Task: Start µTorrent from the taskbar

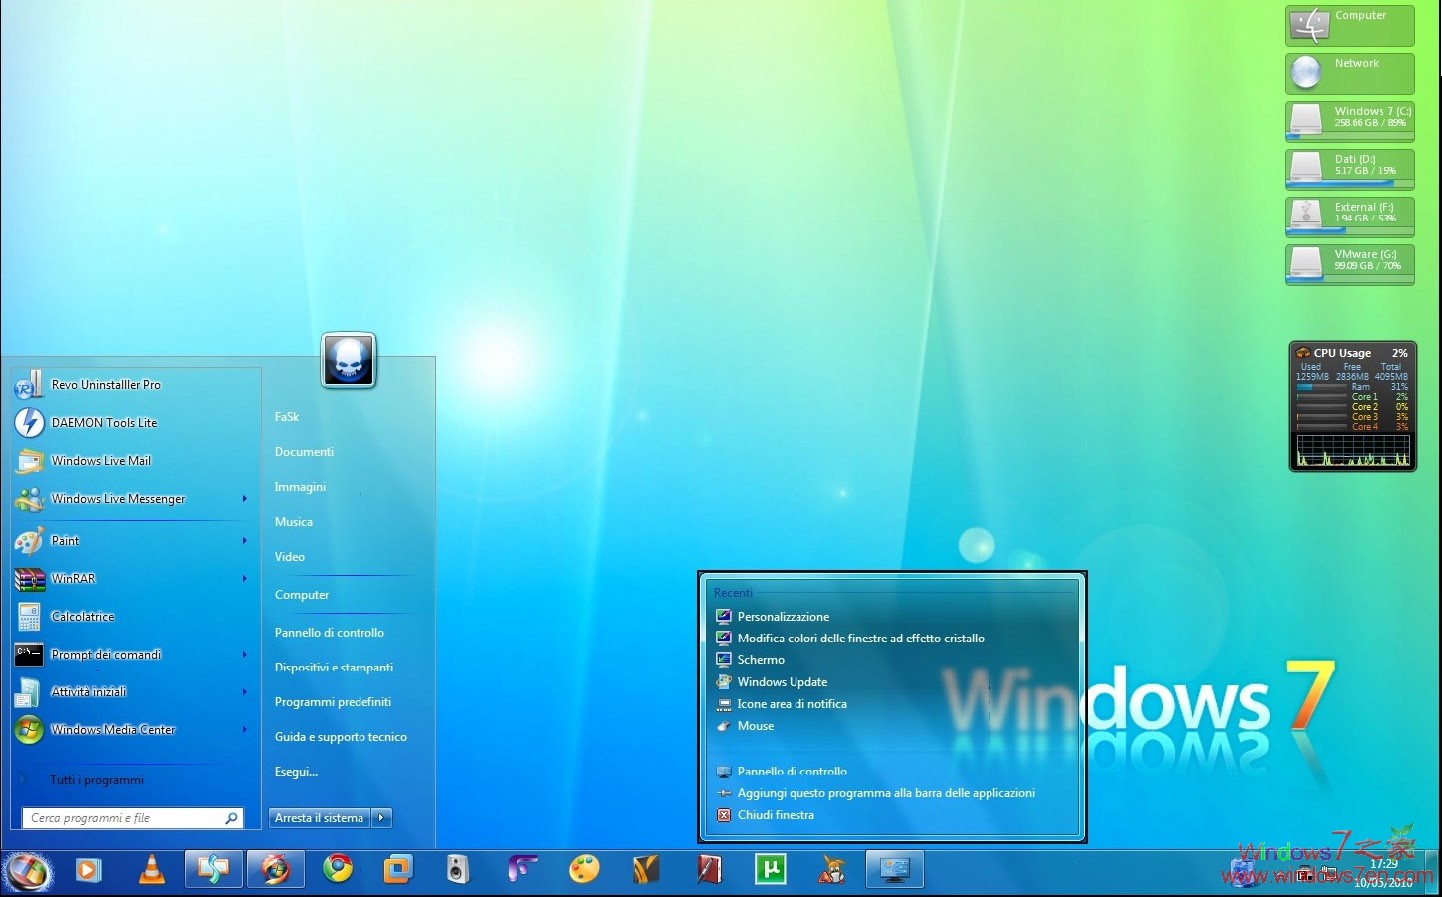Action: [x=768, y=869]
